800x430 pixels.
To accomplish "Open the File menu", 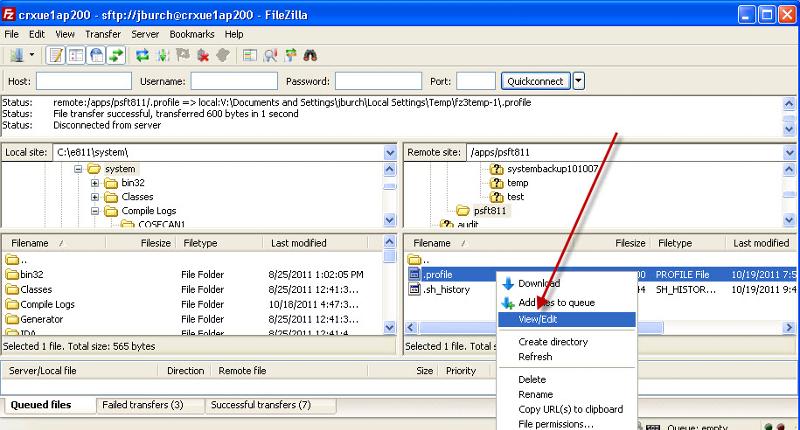I will coord(11,34).
